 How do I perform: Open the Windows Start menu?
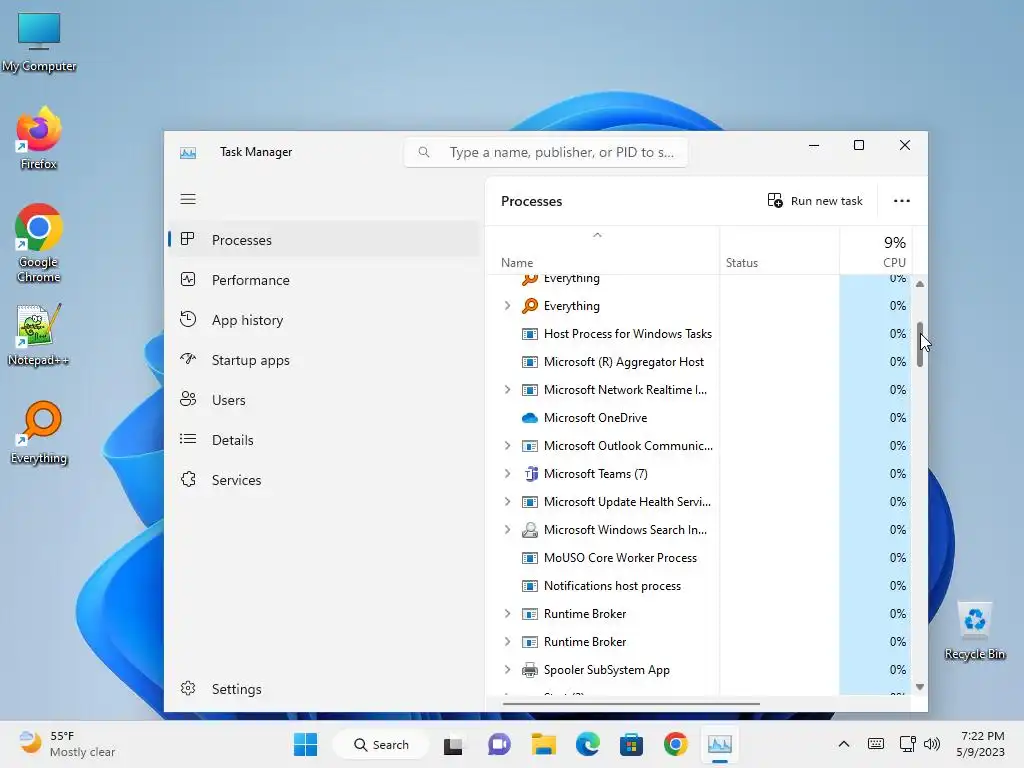306,744
